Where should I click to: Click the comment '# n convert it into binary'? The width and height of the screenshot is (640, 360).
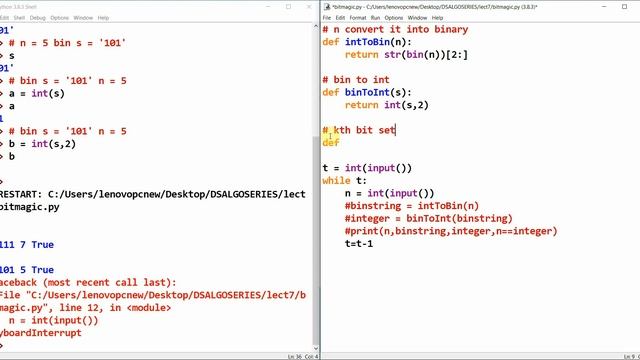(x=395, y=29)
